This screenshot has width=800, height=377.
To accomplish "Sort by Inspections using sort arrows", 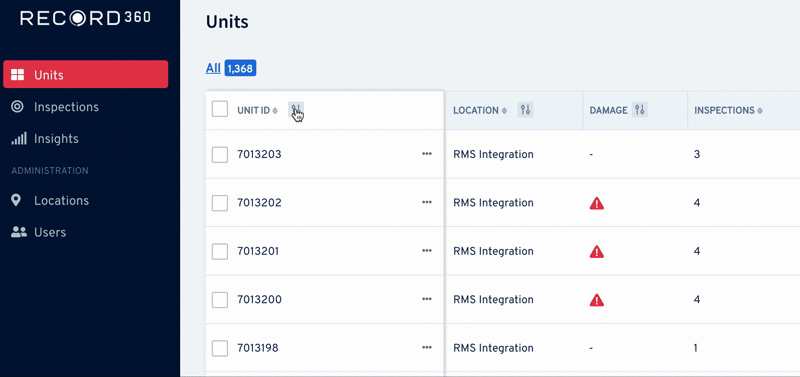I will pyautogui.click(x=760, y=111).
